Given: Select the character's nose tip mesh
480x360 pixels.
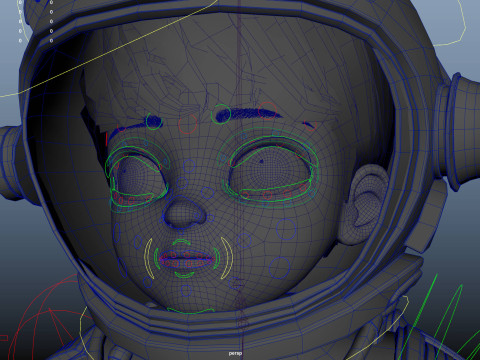Looking at the screenshot, I should pyautogui.click(x=183, y=212).
